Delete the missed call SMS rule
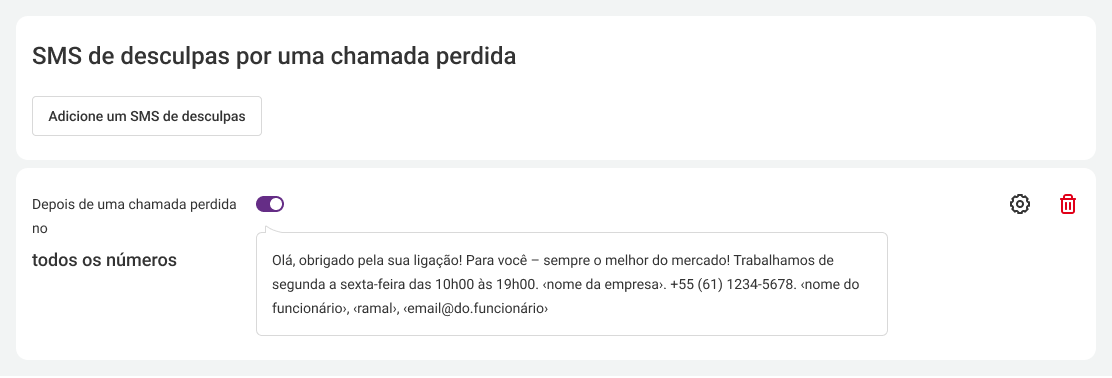 [1067, 204]
